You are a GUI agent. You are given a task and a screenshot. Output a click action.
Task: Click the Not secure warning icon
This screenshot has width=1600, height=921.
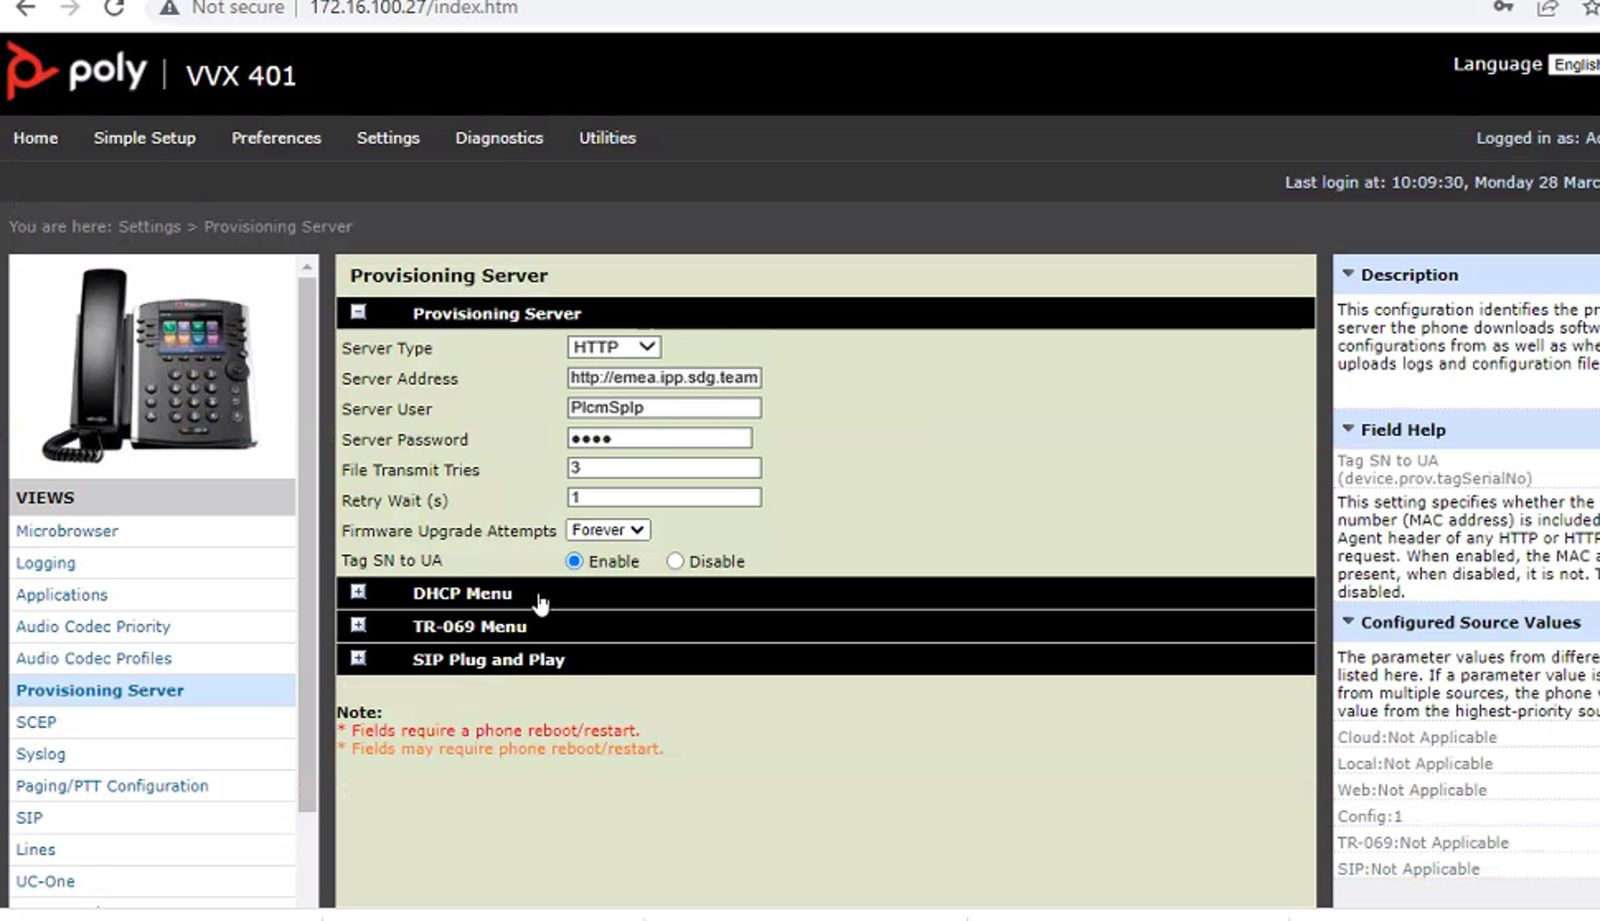pyautogui.click(x=169, y=8)
